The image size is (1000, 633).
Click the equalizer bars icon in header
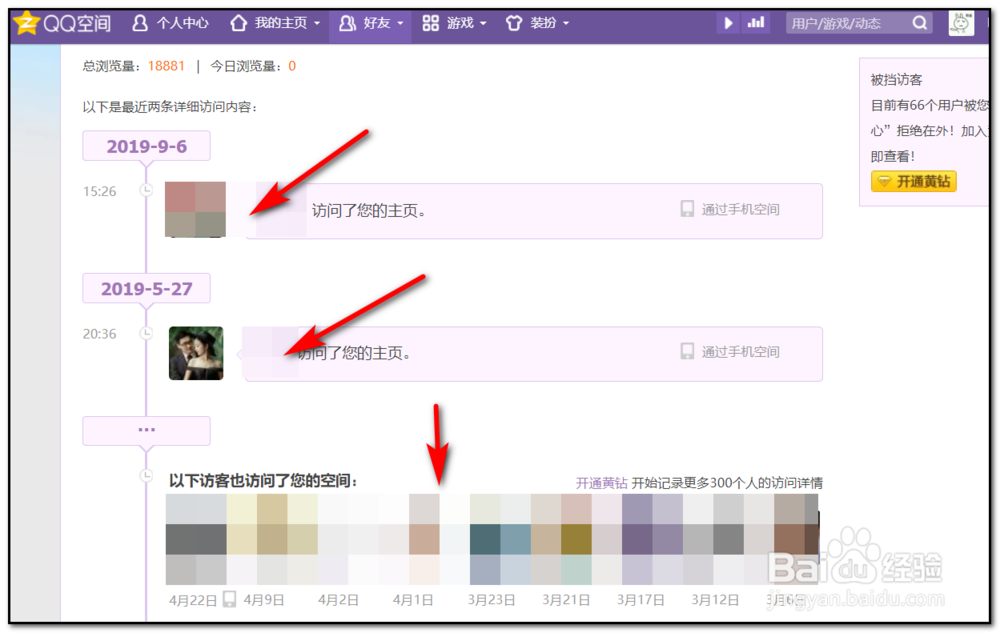756,24
